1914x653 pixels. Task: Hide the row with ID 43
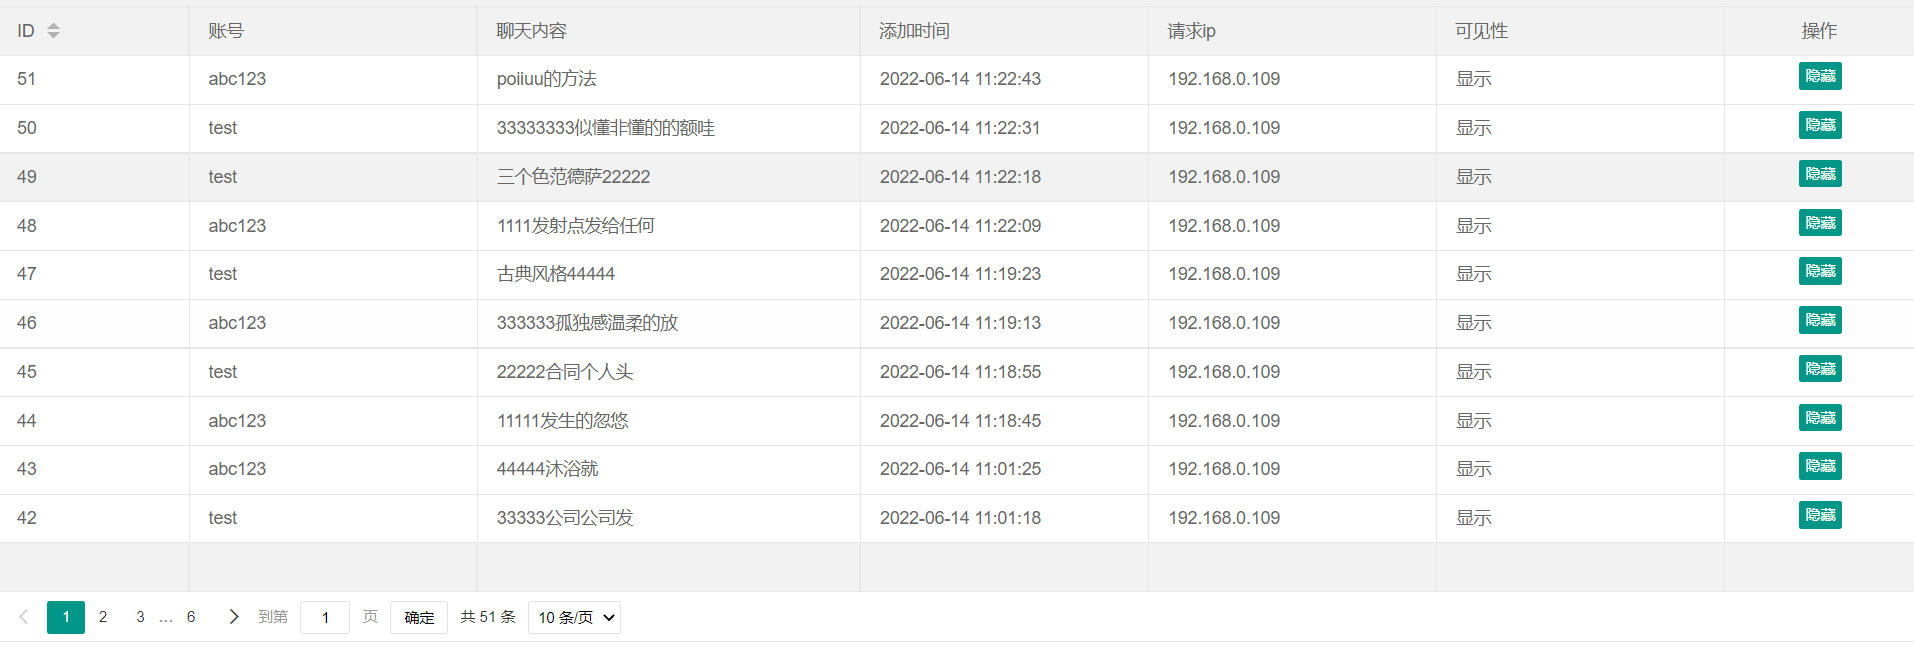point(1819,467)
